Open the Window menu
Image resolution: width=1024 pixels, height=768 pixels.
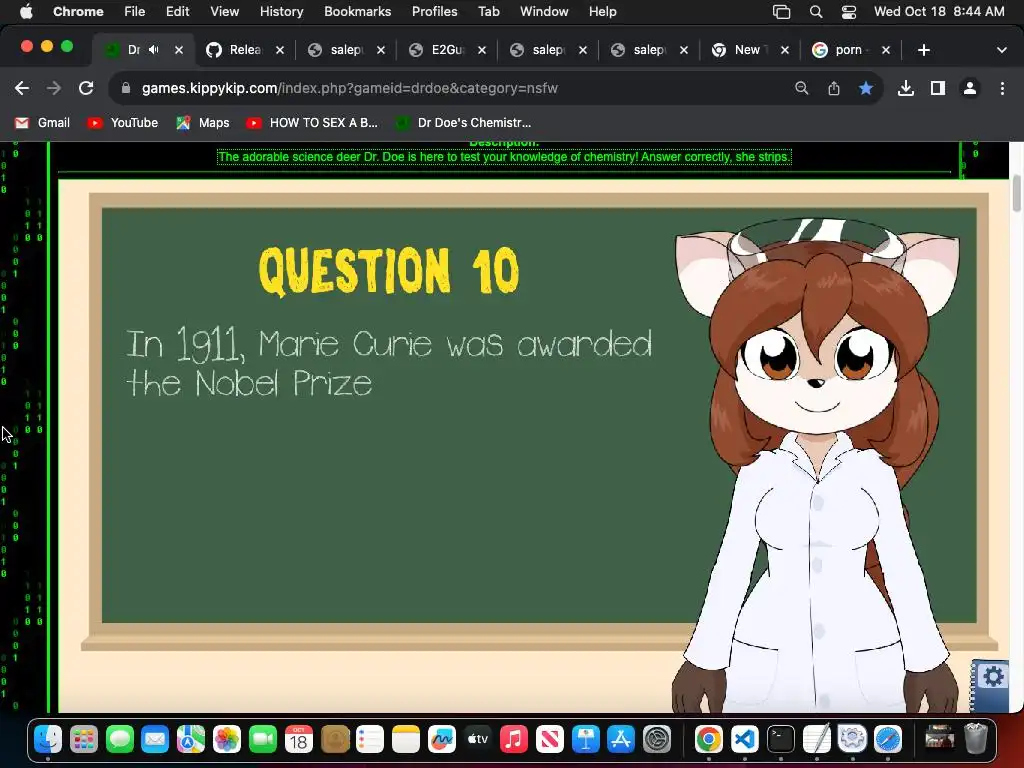click(x=544, y=12)
